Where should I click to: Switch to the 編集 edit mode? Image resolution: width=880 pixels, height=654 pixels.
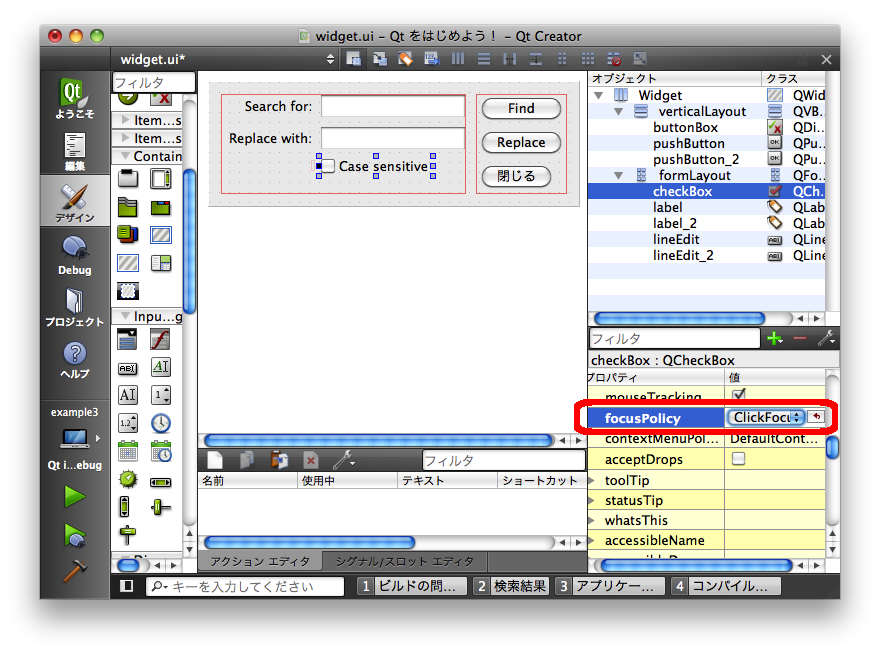point(75,150)
